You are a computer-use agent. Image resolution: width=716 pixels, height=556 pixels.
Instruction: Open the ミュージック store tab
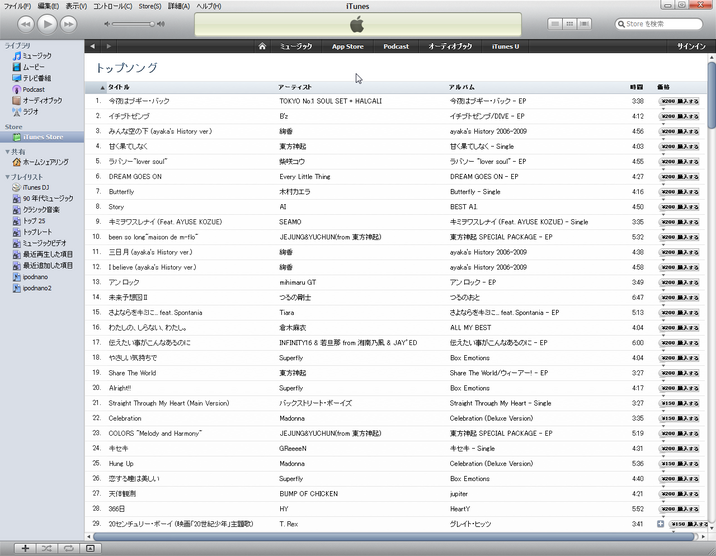pyautogui.click(x=296, y=46)
